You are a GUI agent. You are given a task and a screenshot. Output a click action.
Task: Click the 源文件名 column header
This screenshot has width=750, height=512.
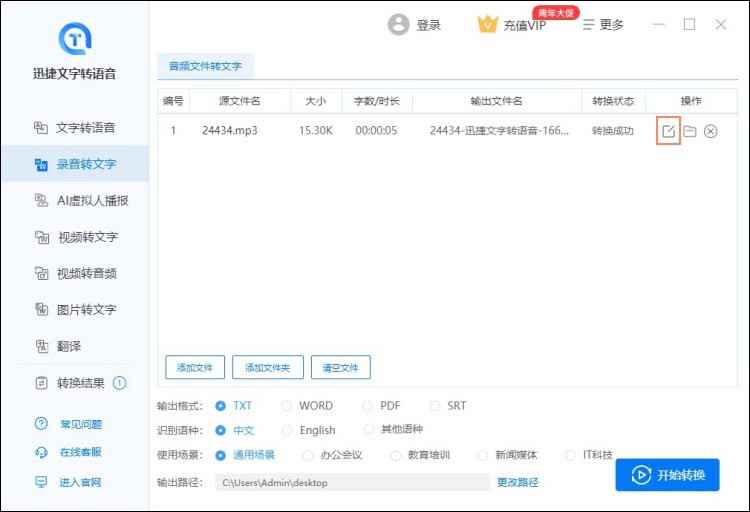(x=240, y=101)
